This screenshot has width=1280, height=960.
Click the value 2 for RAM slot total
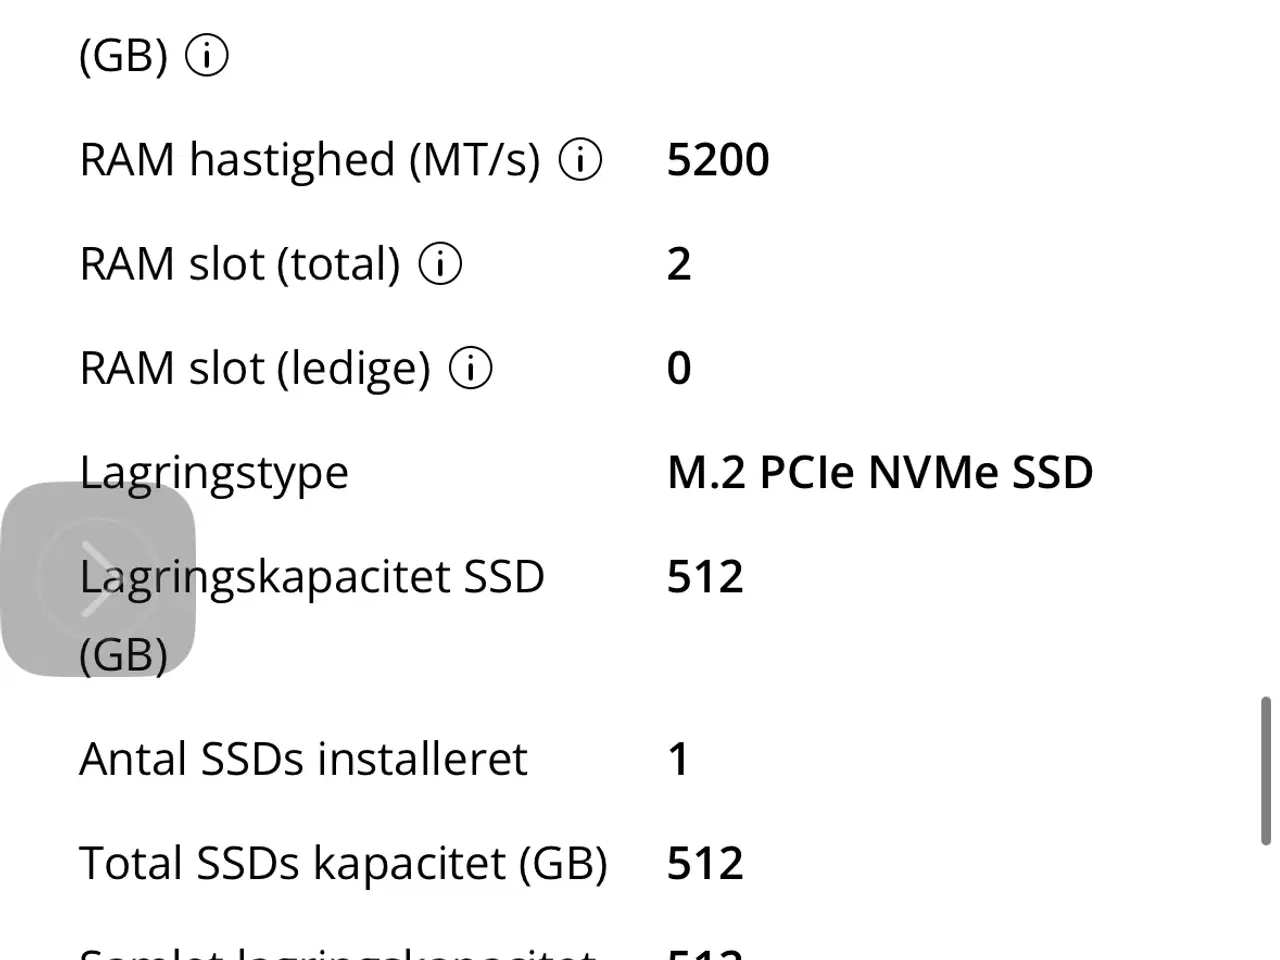[x=679, y=264]
